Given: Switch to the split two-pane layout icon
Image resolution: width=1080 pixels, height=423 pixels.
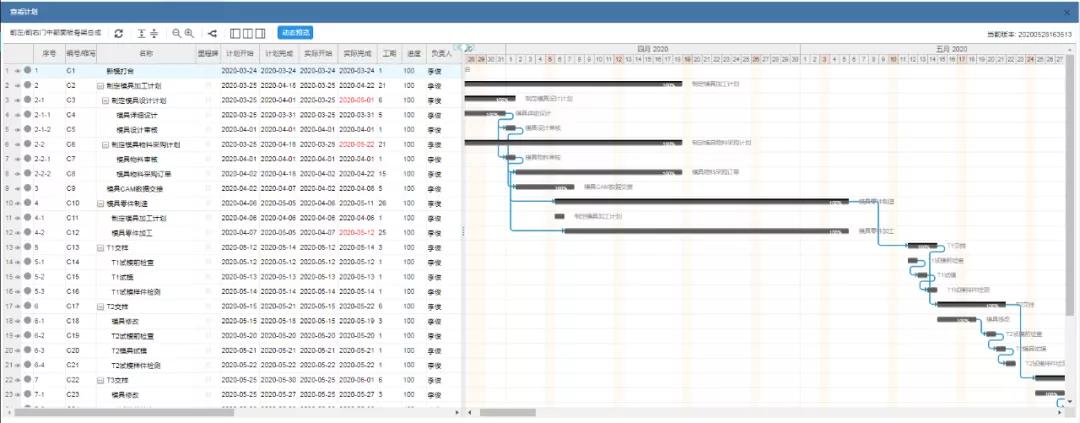Looking at the screenshot, I should (x=248, y=33).
